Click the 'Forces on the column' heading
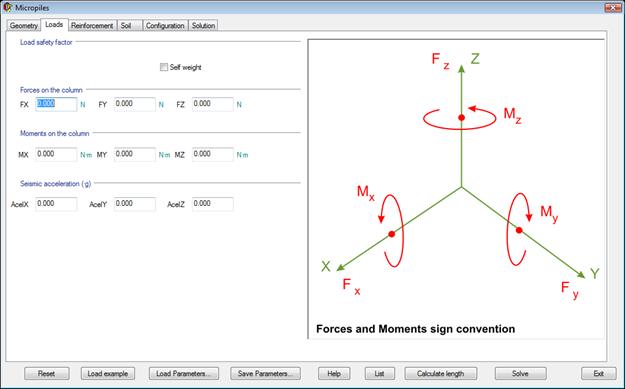 pos(51,90)
